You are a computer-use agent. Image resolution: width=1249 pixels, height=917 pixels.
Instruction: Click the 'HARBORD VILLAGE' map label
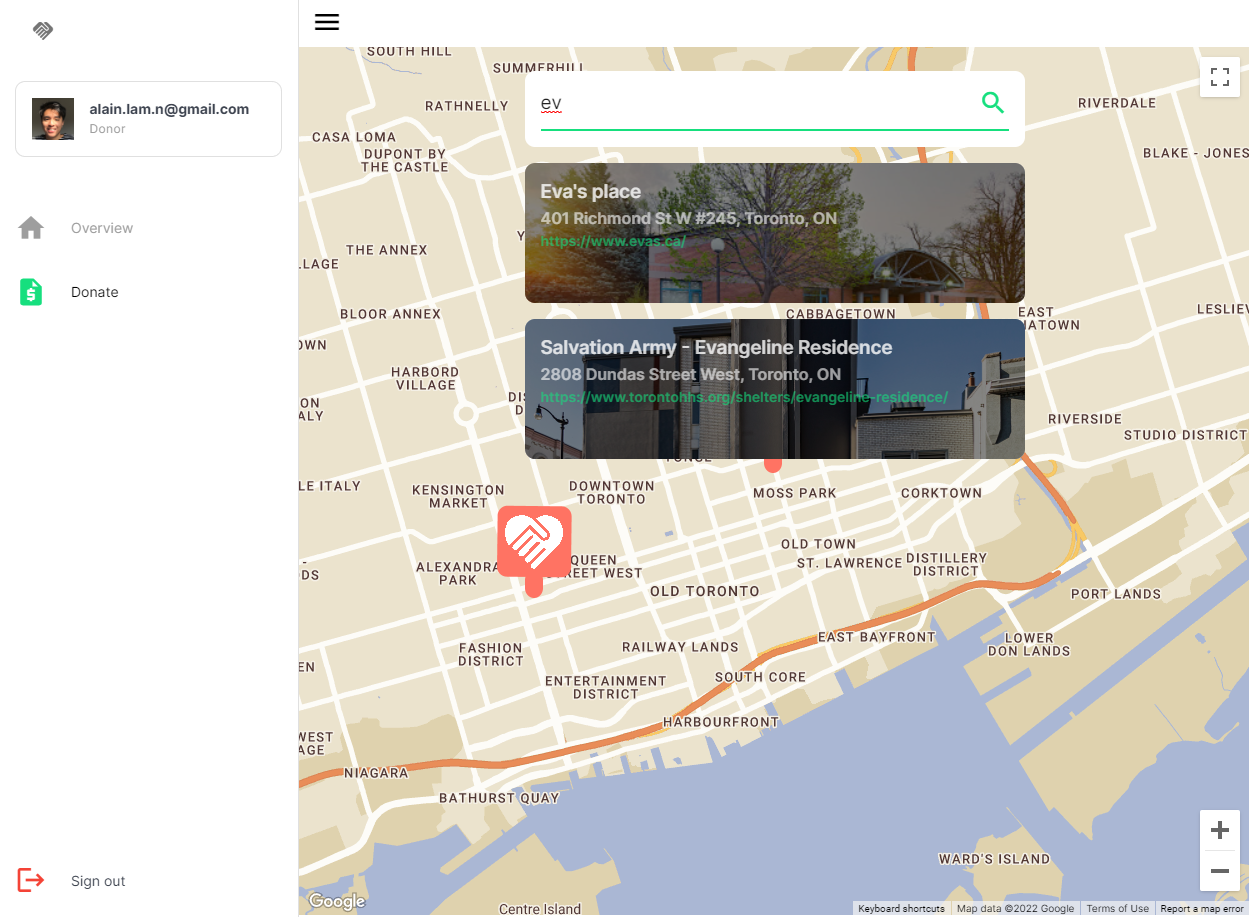tap(425, 378)
